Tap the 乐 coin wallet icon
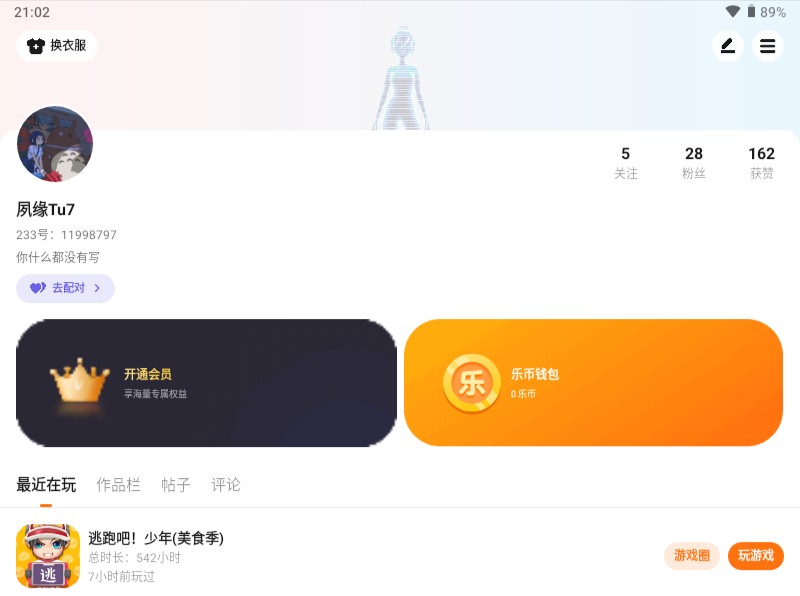800x596 pixels. [x=471, y=383]
